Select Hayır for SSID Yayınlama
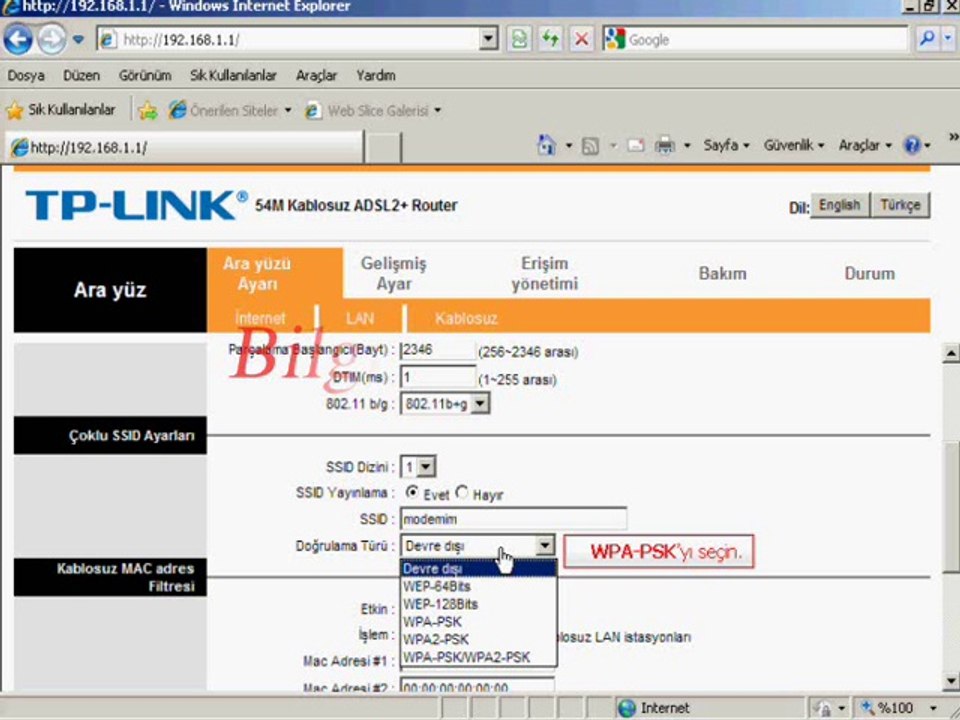Screen dimensions: 960x720 [462, 492]
